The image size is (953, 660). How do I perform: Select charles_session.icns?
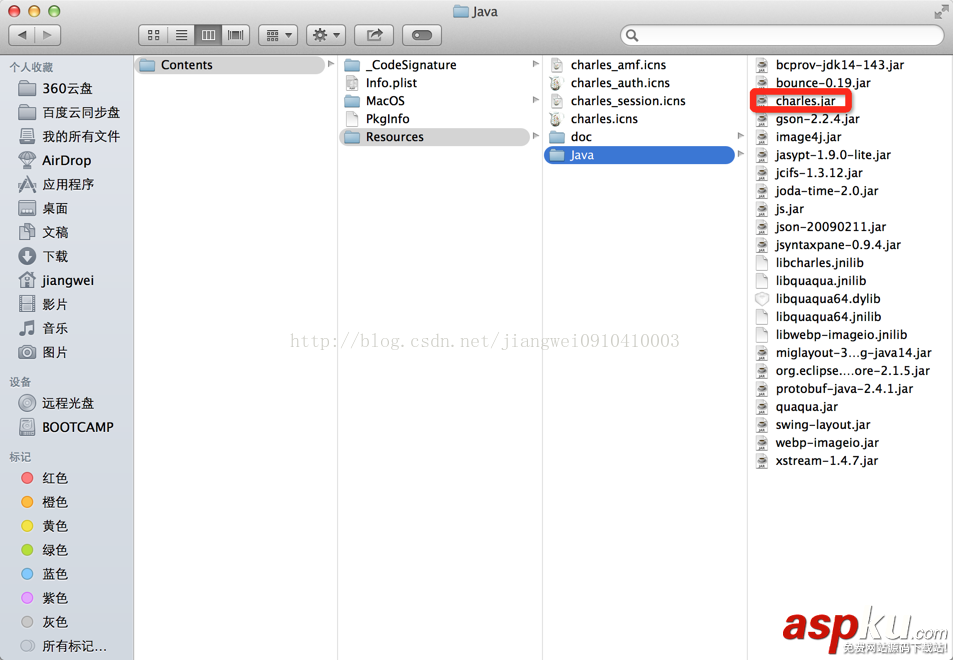point(639,101)
